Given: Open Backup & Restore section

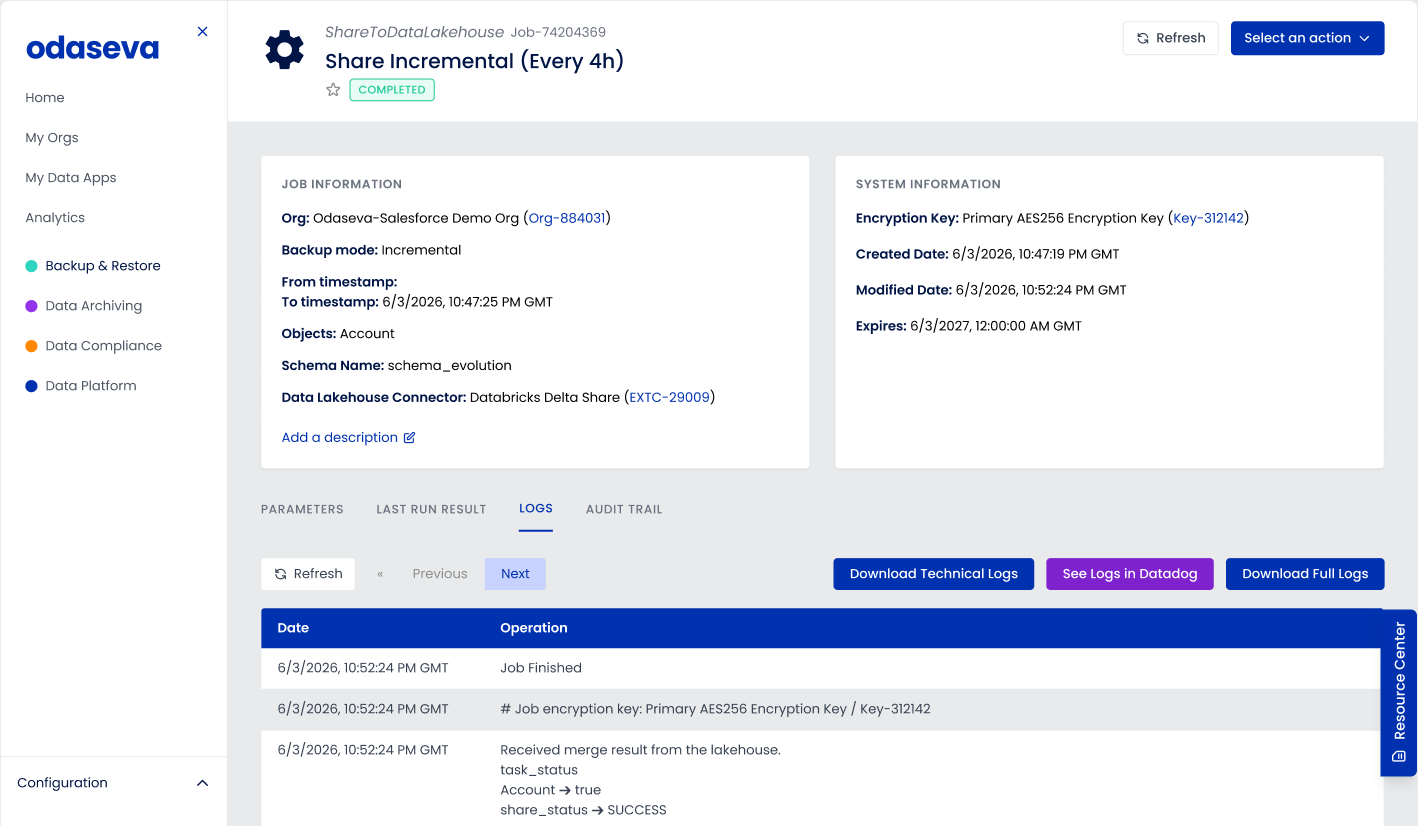Looking at the screenshot, I should [103, 266].
